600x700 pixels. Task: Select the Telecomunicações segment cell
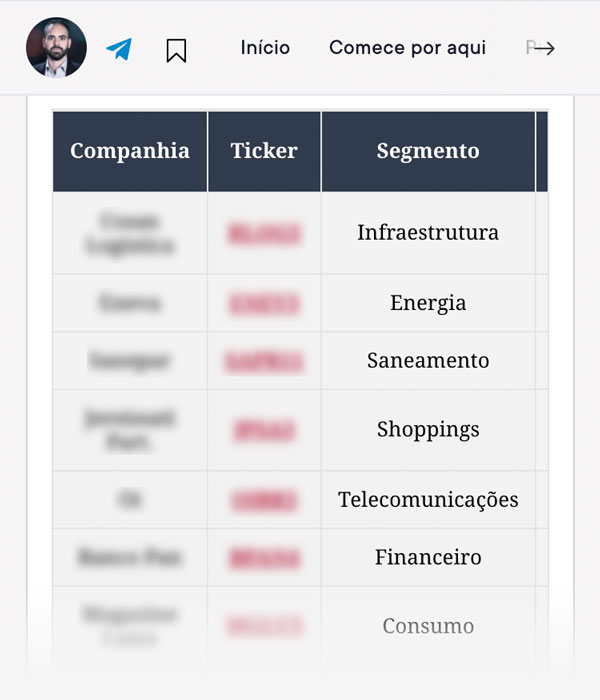428,500
